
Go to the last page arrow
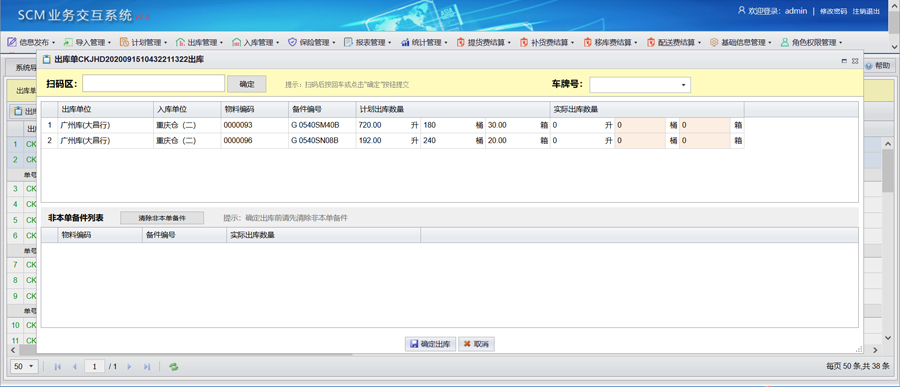click(x=147, y=366)
